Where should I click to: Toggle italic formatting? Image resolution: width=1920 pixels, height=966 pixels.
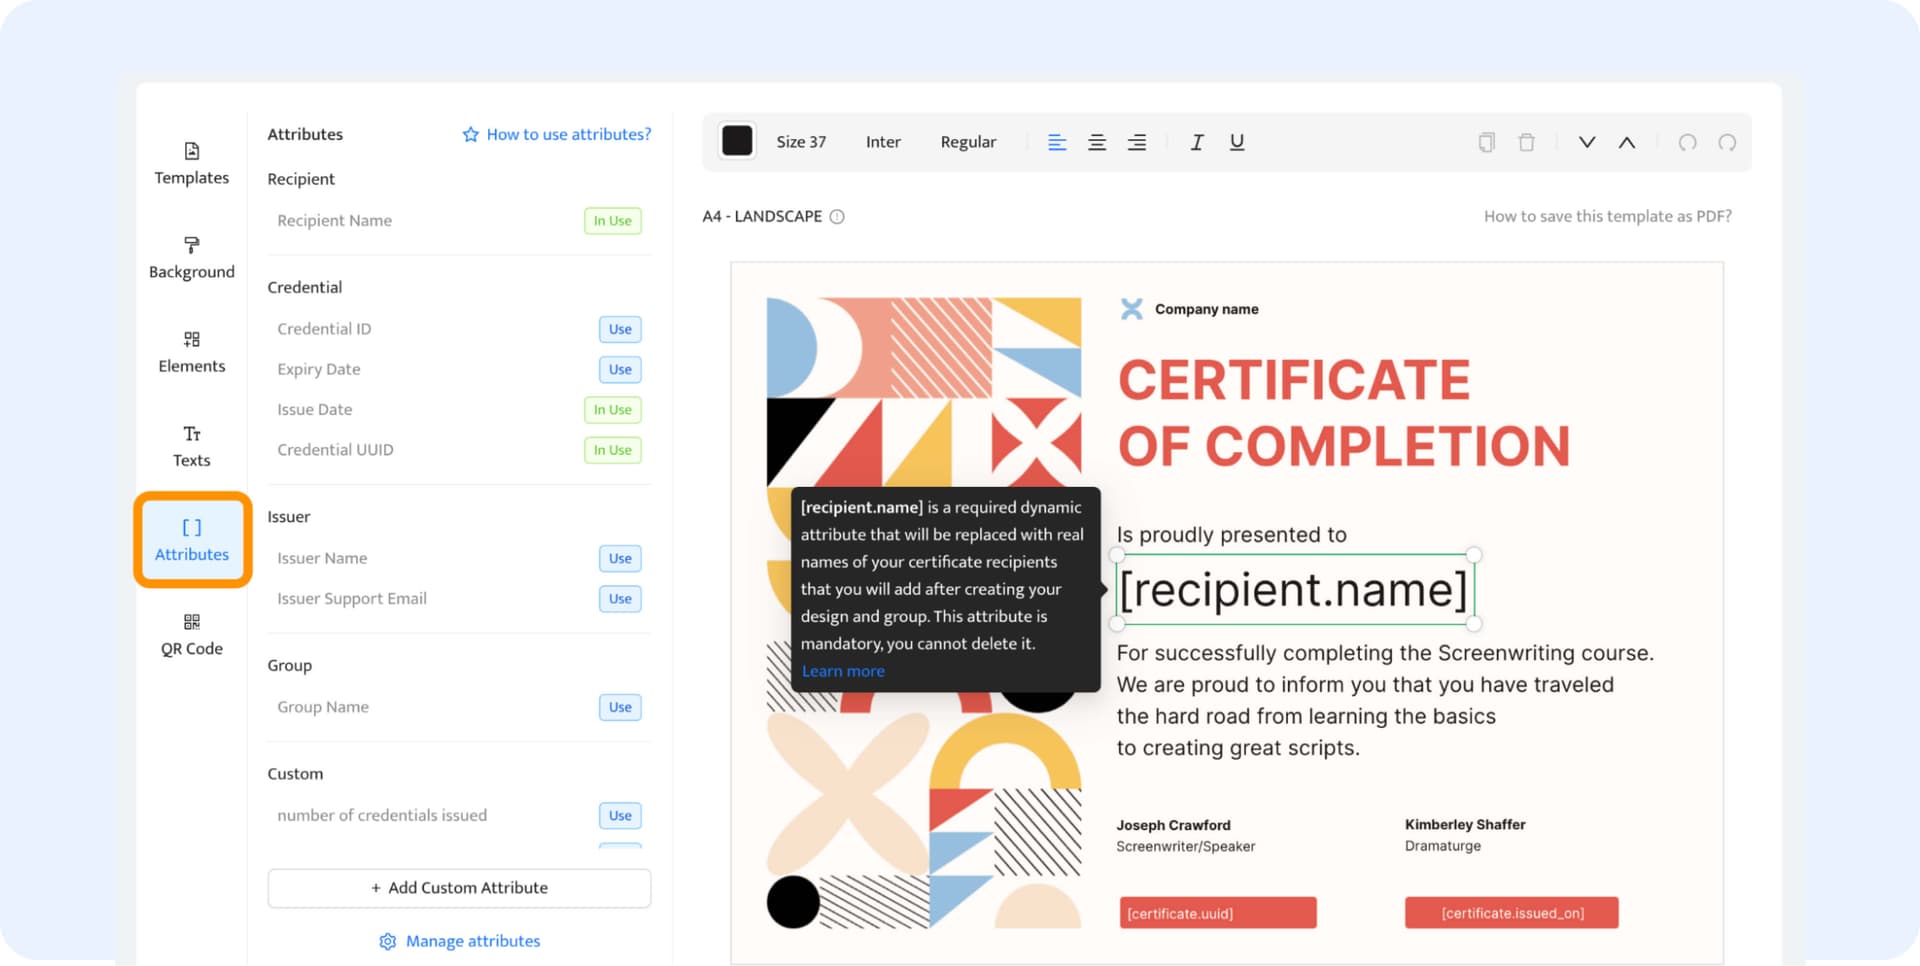tap(1196, 142)
